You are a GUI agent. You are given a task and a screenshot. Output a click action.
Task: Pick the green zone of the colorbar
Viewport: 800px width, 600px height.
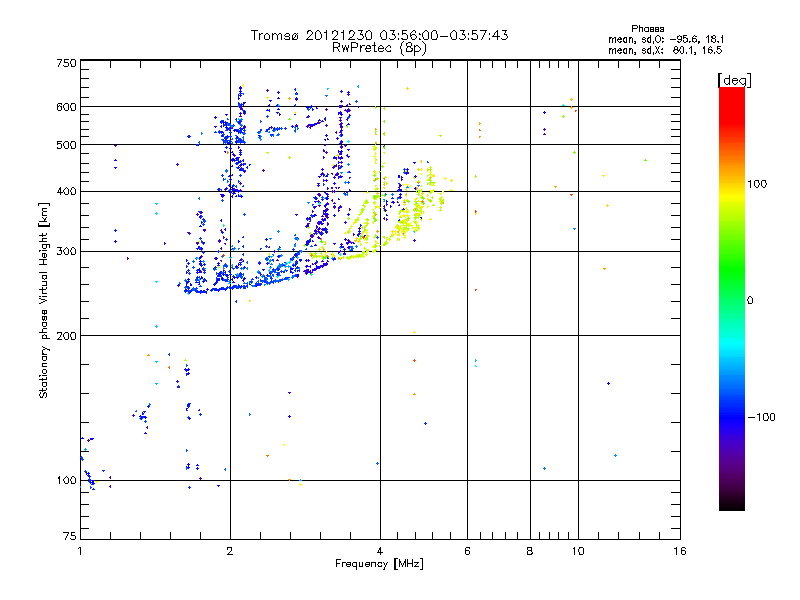pyautogui.click(x=732, y=270)
